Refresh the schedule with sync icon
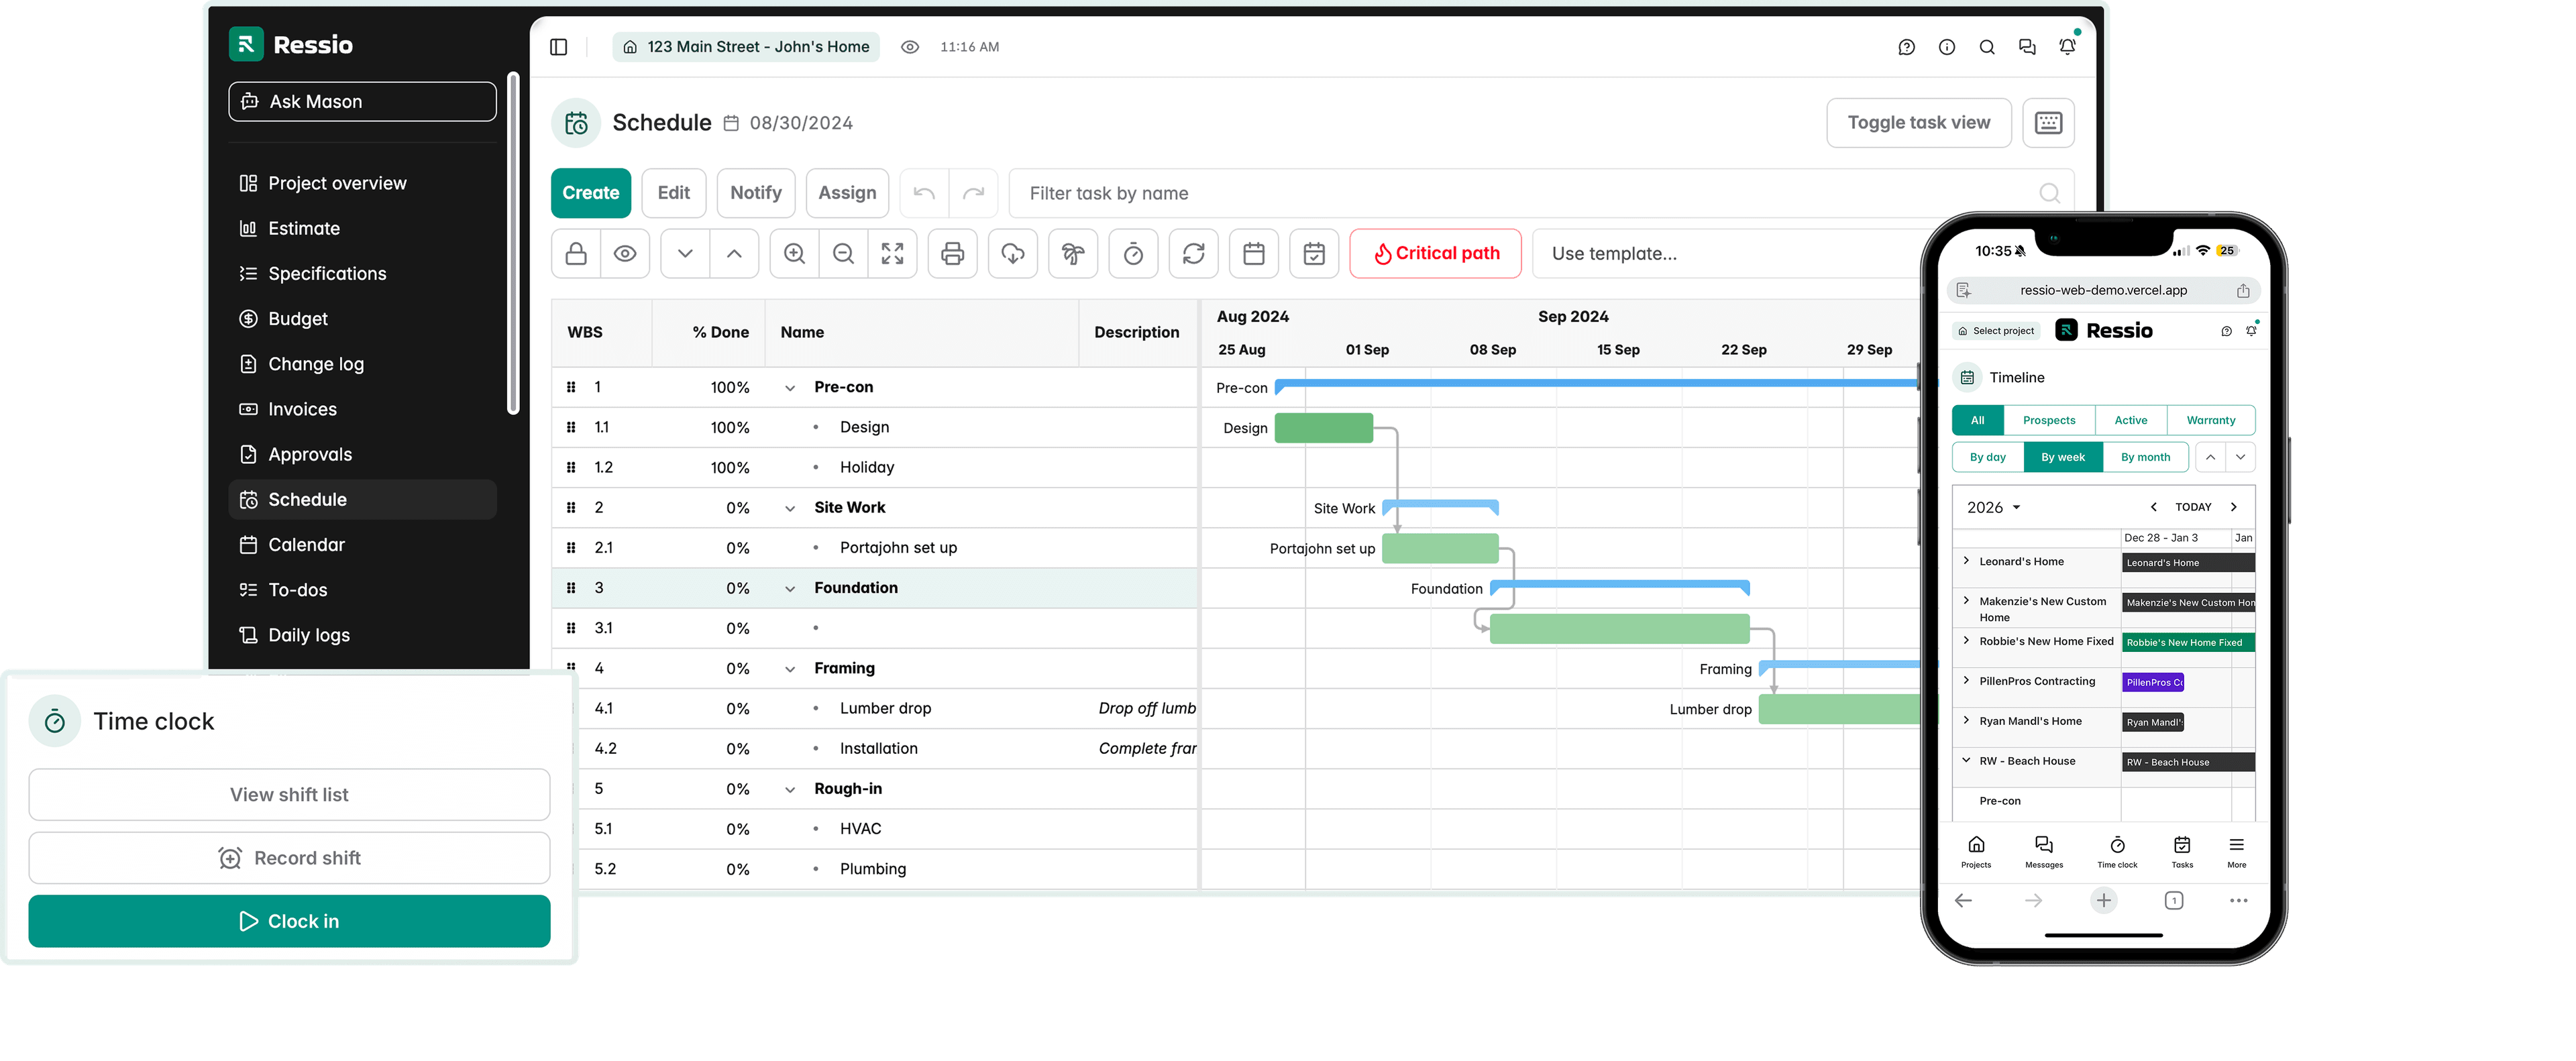 pyautogui.click(x=1193, y=254)
